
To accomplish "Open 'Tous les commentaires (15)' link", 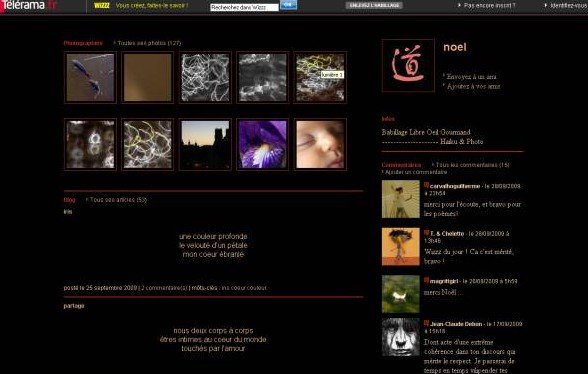I will coord(472,165).
